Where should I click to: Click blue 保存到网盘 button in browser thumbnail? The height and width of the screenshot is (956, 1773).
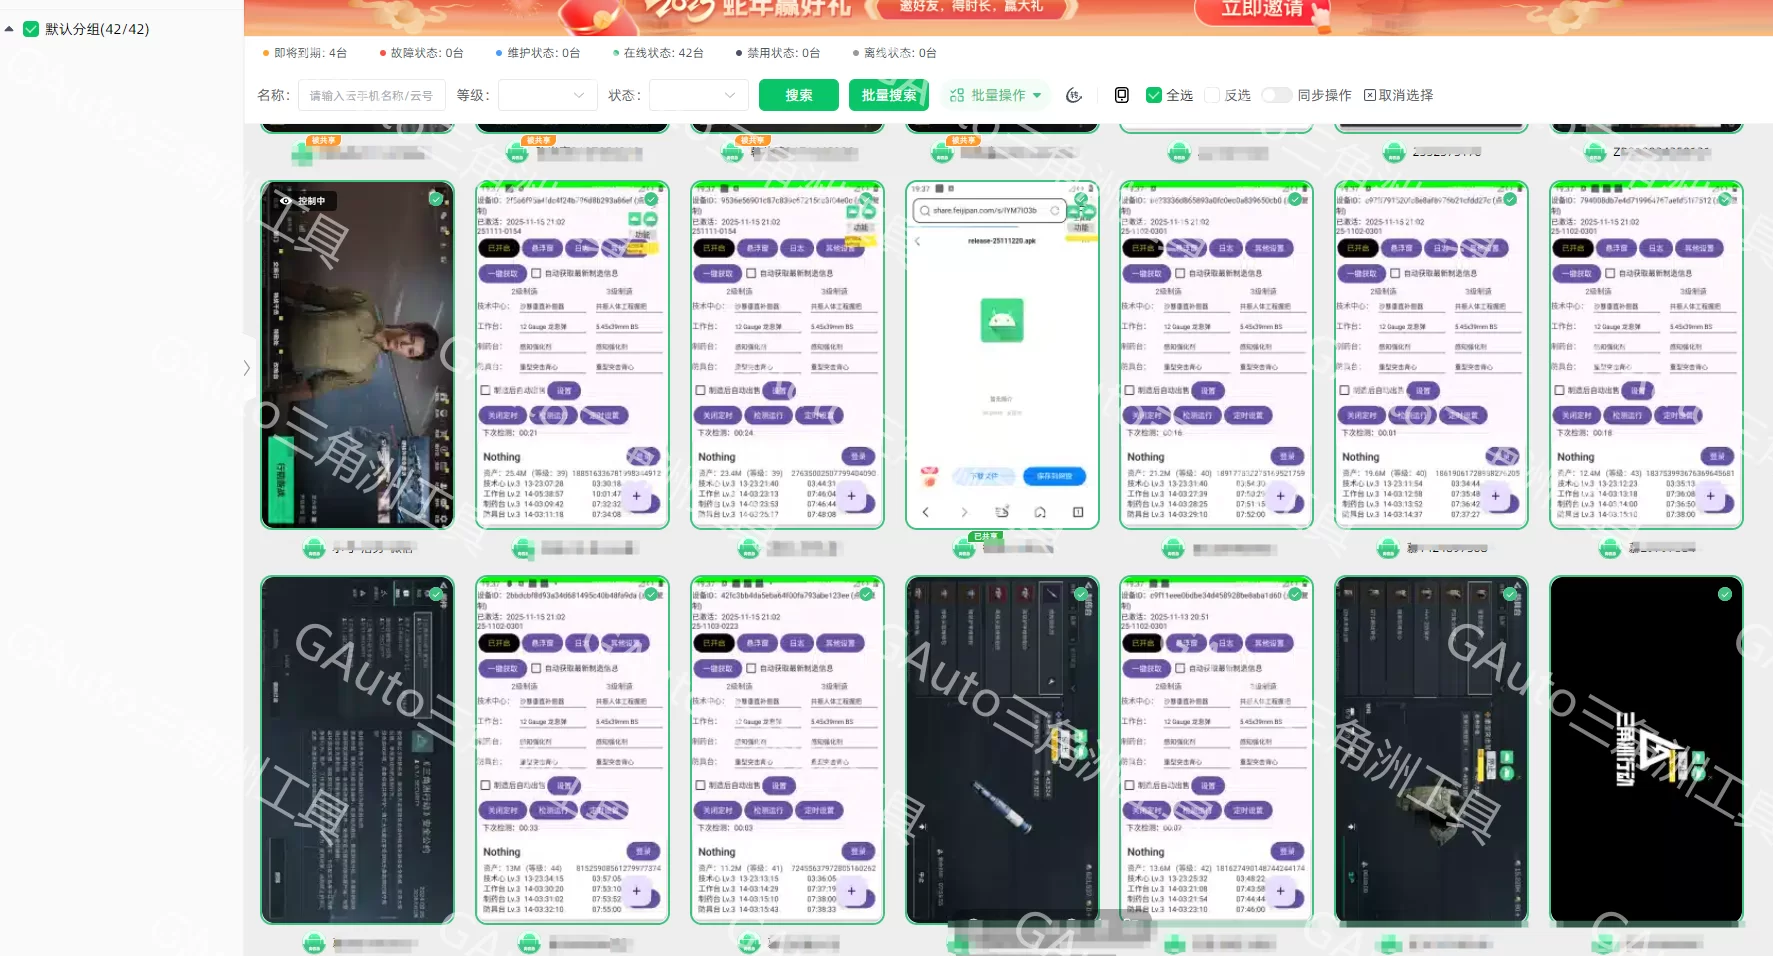(x=1054, y=476)
